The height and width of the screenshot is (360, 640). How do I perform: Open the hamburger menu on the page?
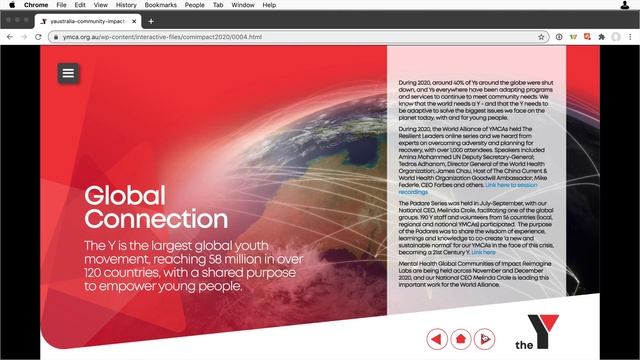coord(68,73)
